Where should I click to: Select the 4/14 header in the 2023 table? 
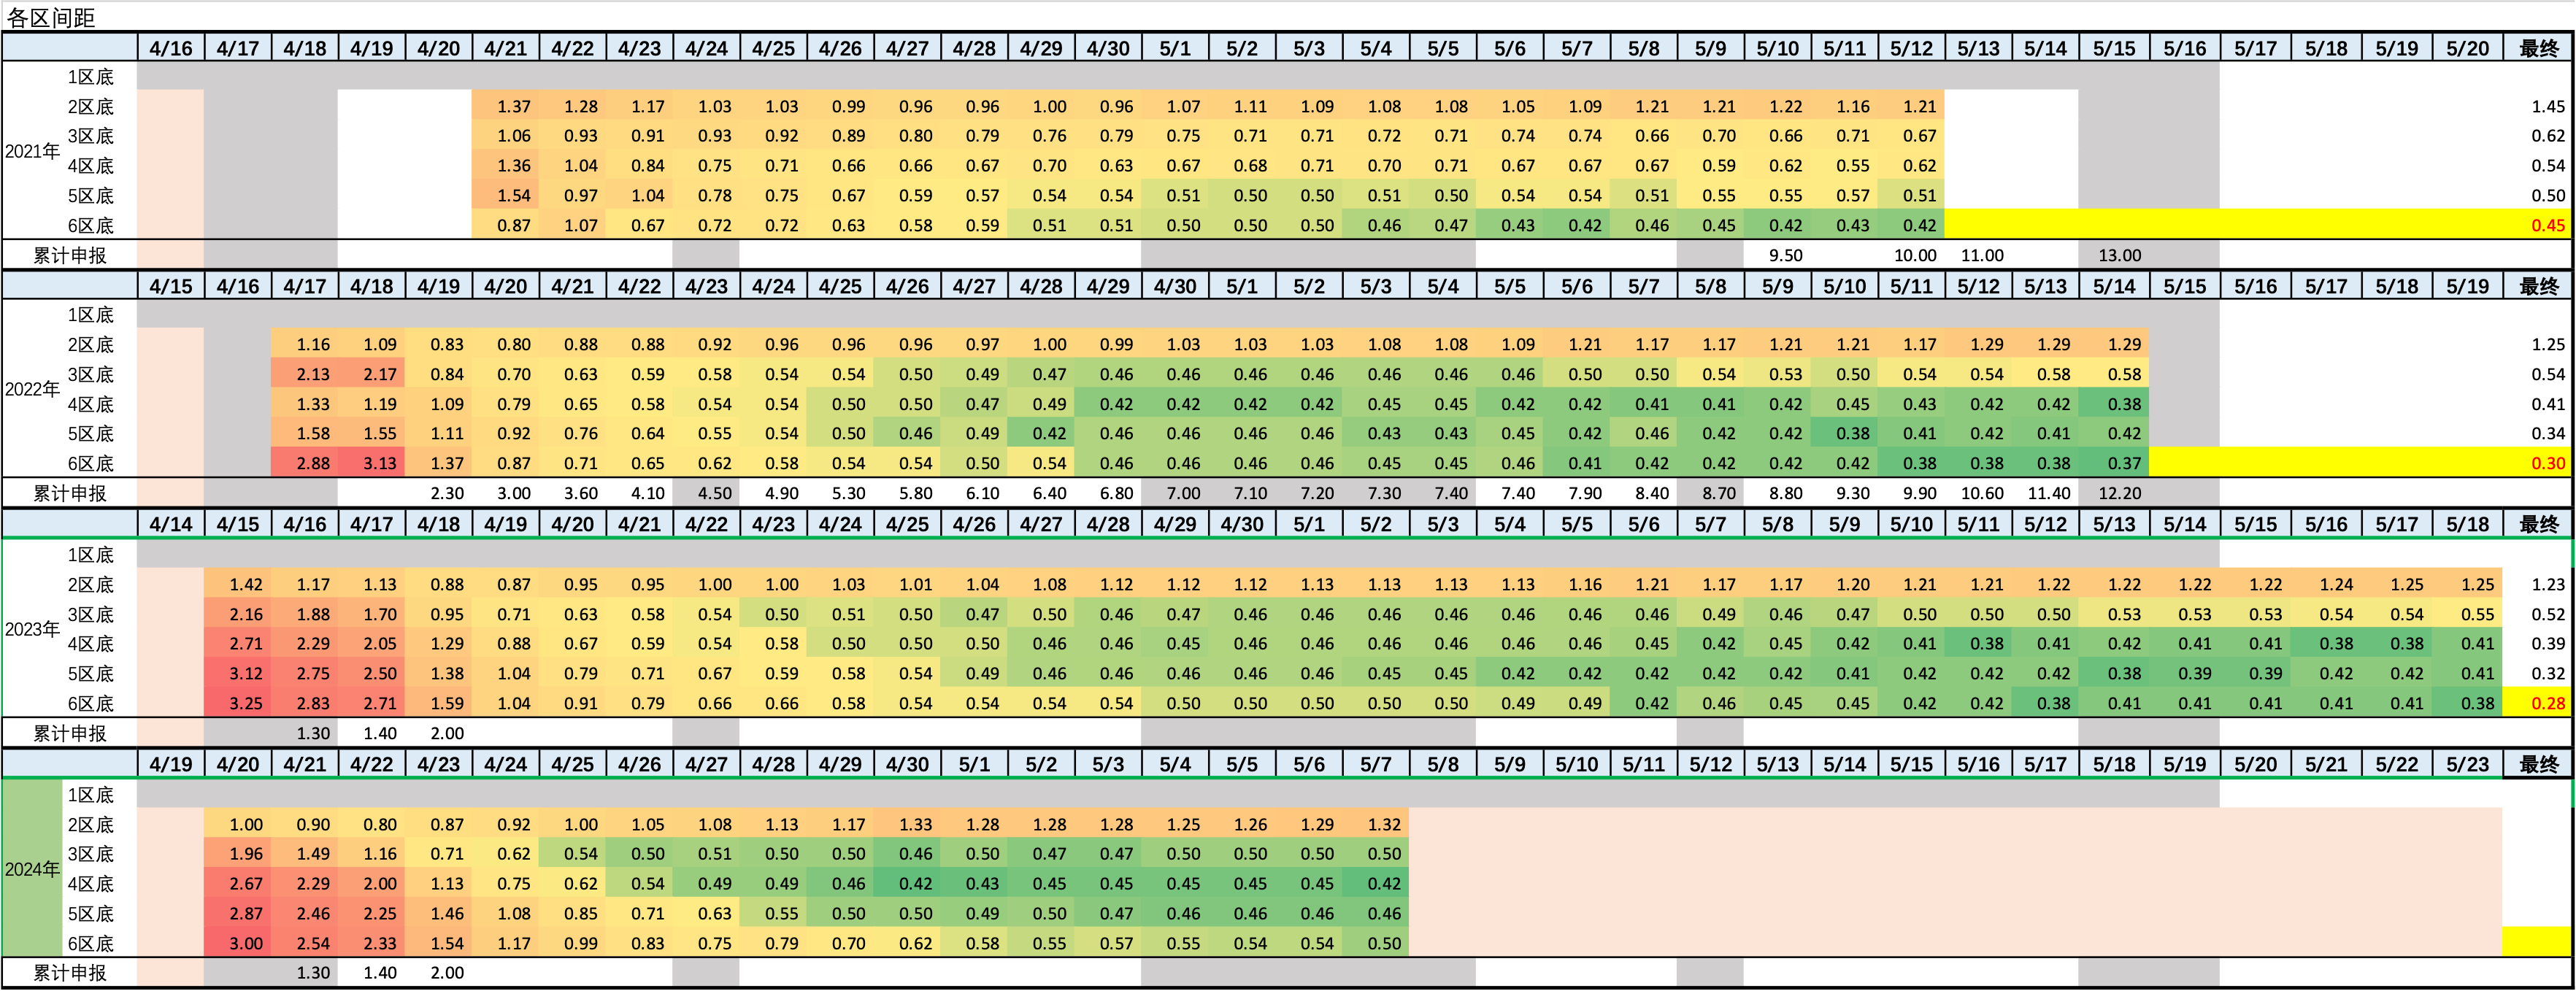point(171,524)
